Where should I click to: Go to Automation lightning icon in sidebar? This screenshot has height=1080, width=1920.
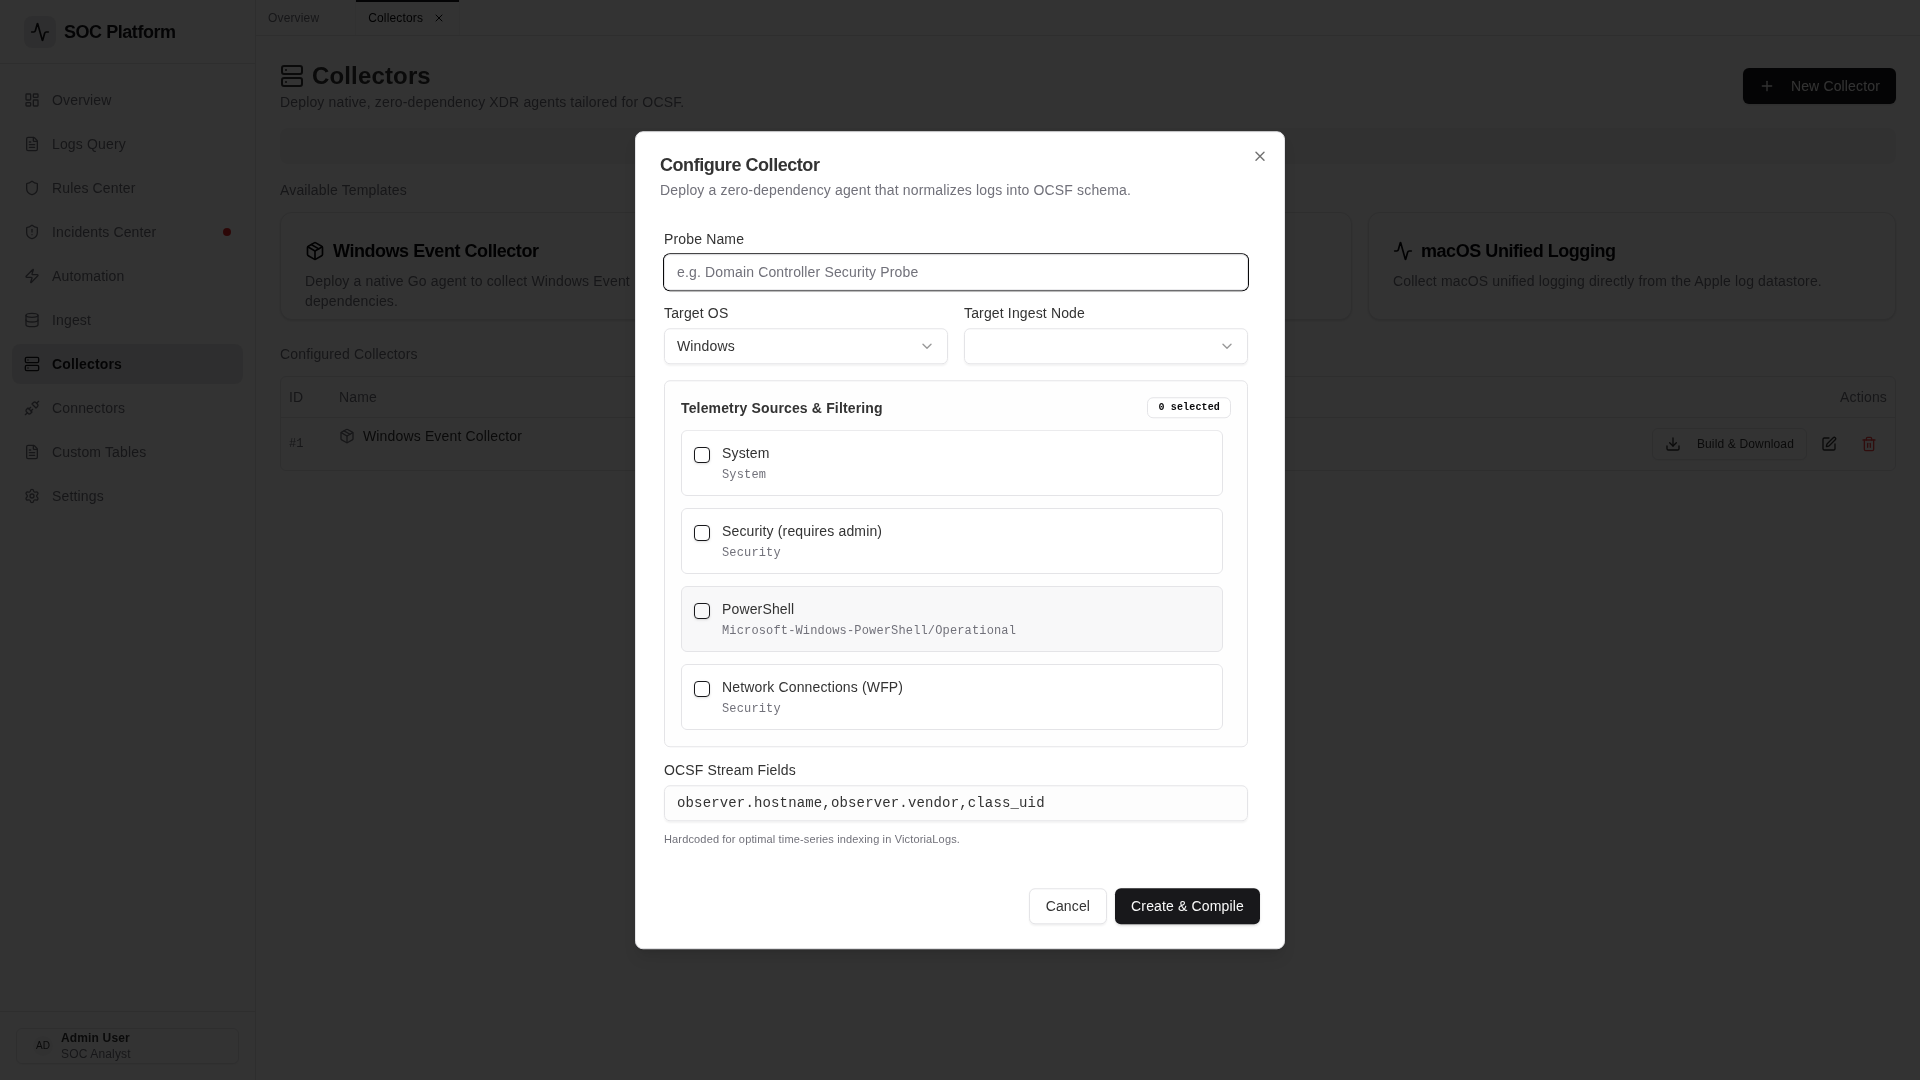click(x=32, y=276)
